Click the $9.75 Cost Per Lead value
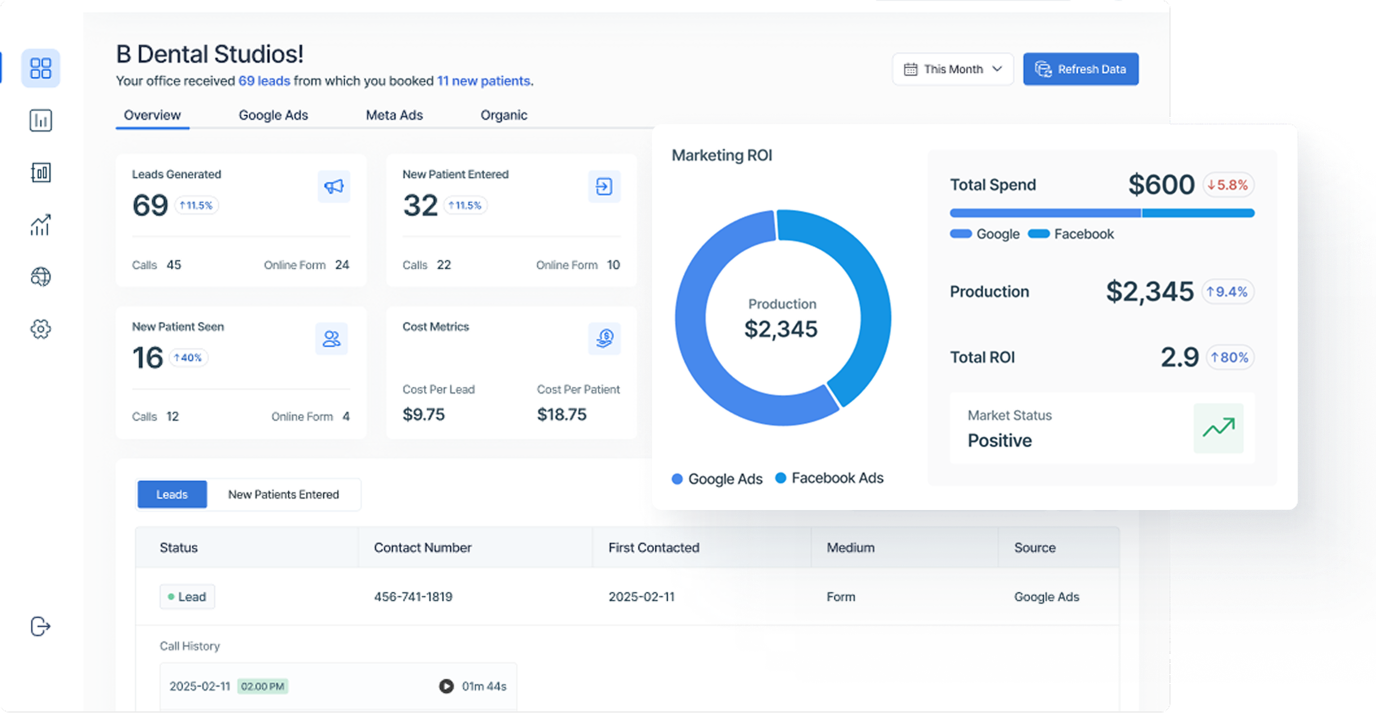The height and width of the screenshot is (723, 1376). click(424, 414)
